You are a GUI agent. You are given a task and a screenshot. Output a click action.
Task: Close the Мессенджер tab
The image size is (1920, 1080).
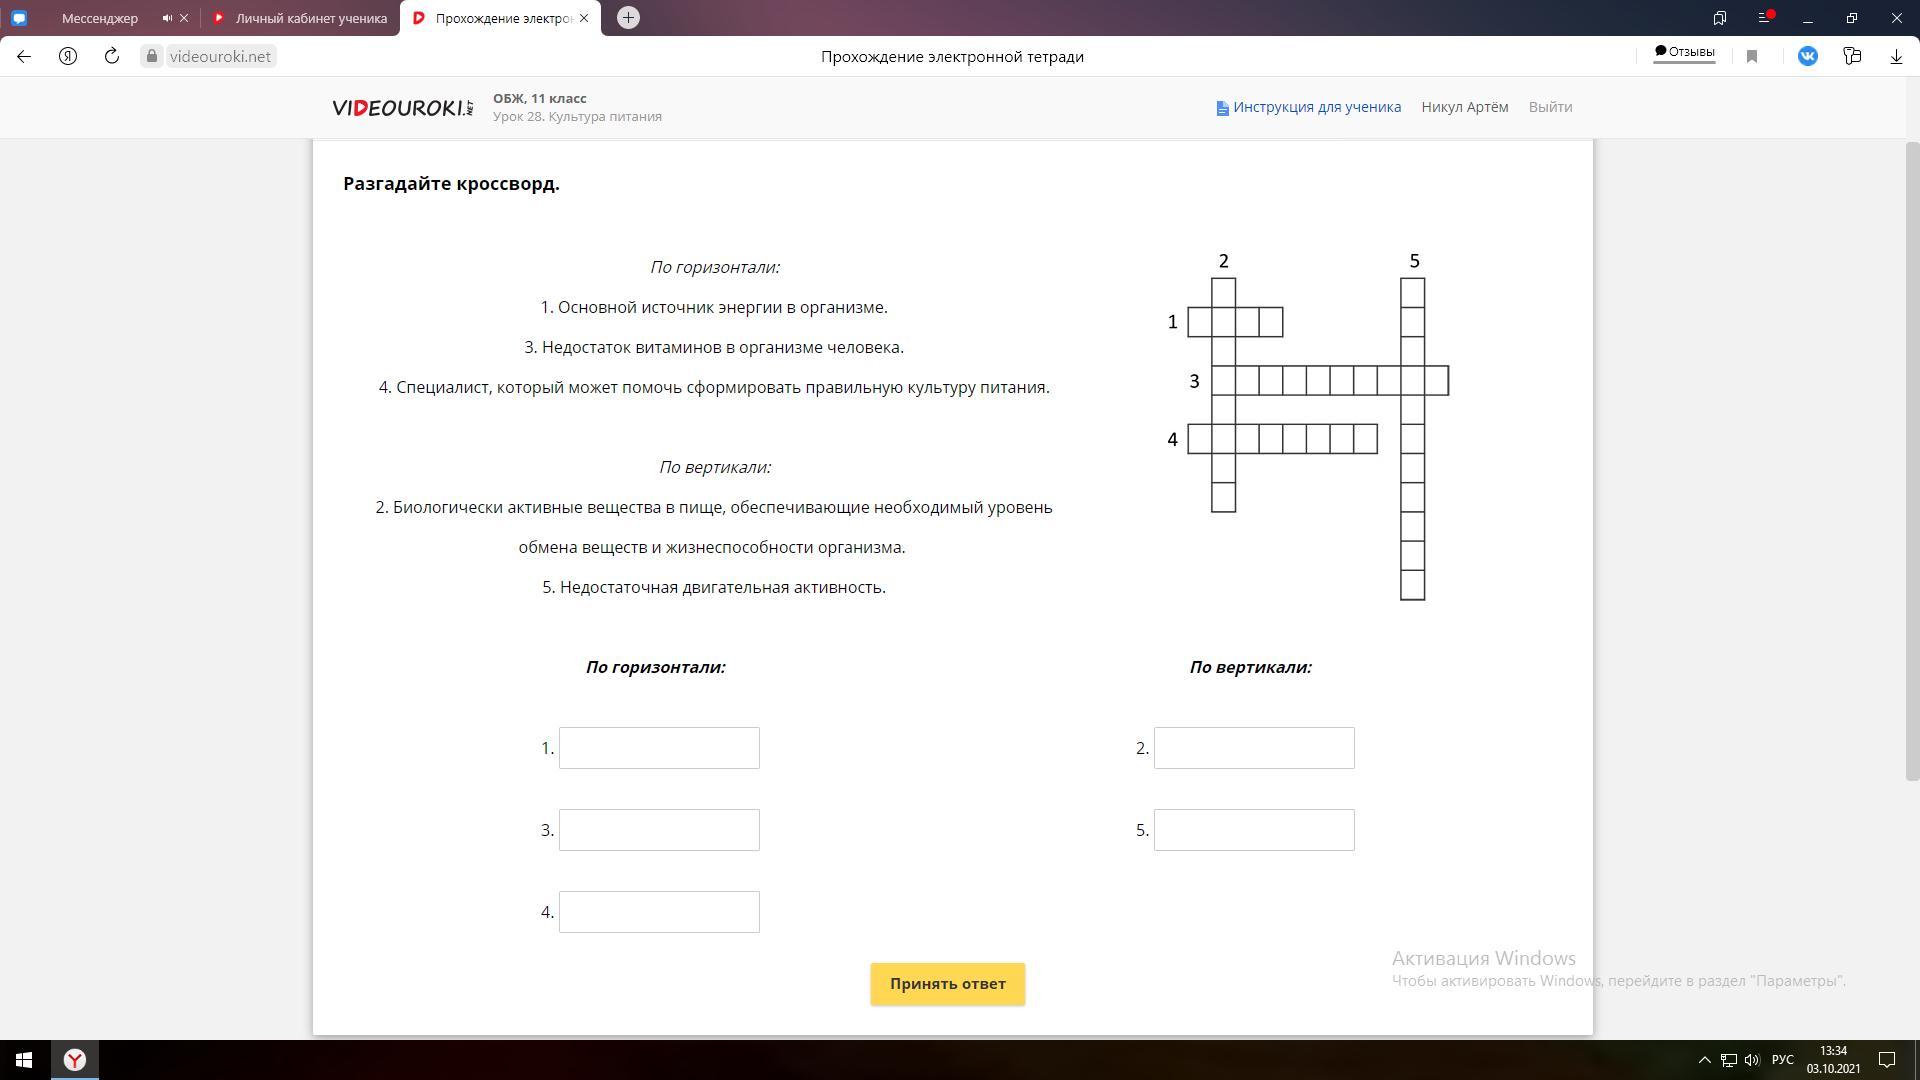tap(184, 18)
